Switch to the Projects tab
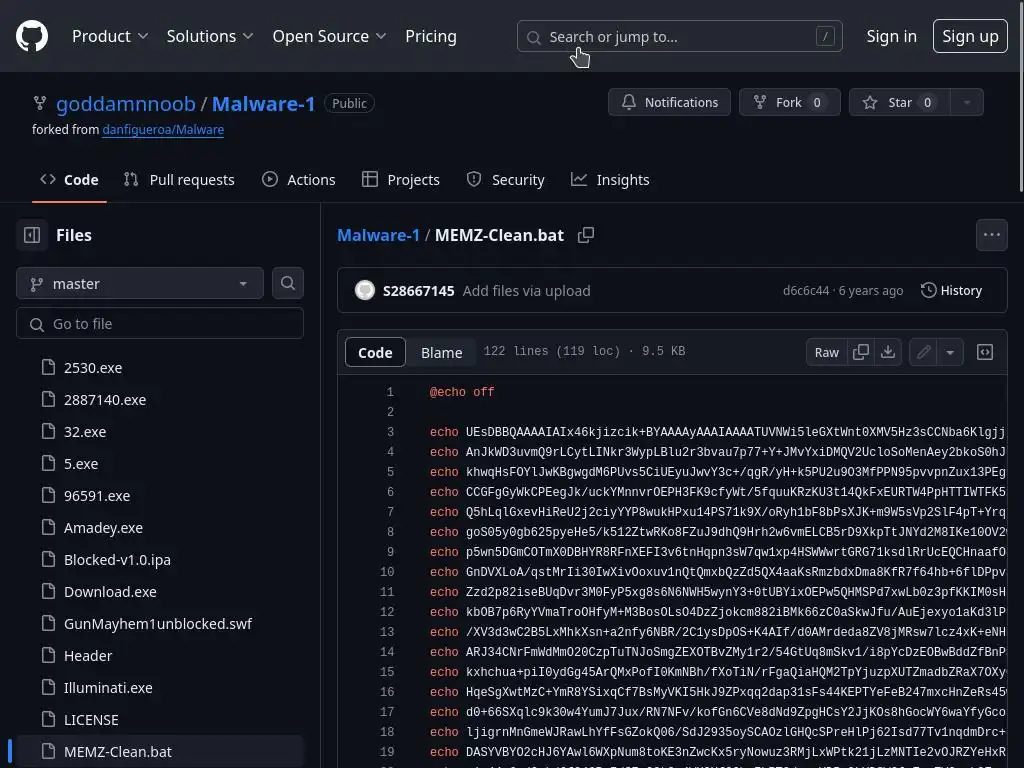The width and height of the screenshot is (1024, 768). [400, 180]
